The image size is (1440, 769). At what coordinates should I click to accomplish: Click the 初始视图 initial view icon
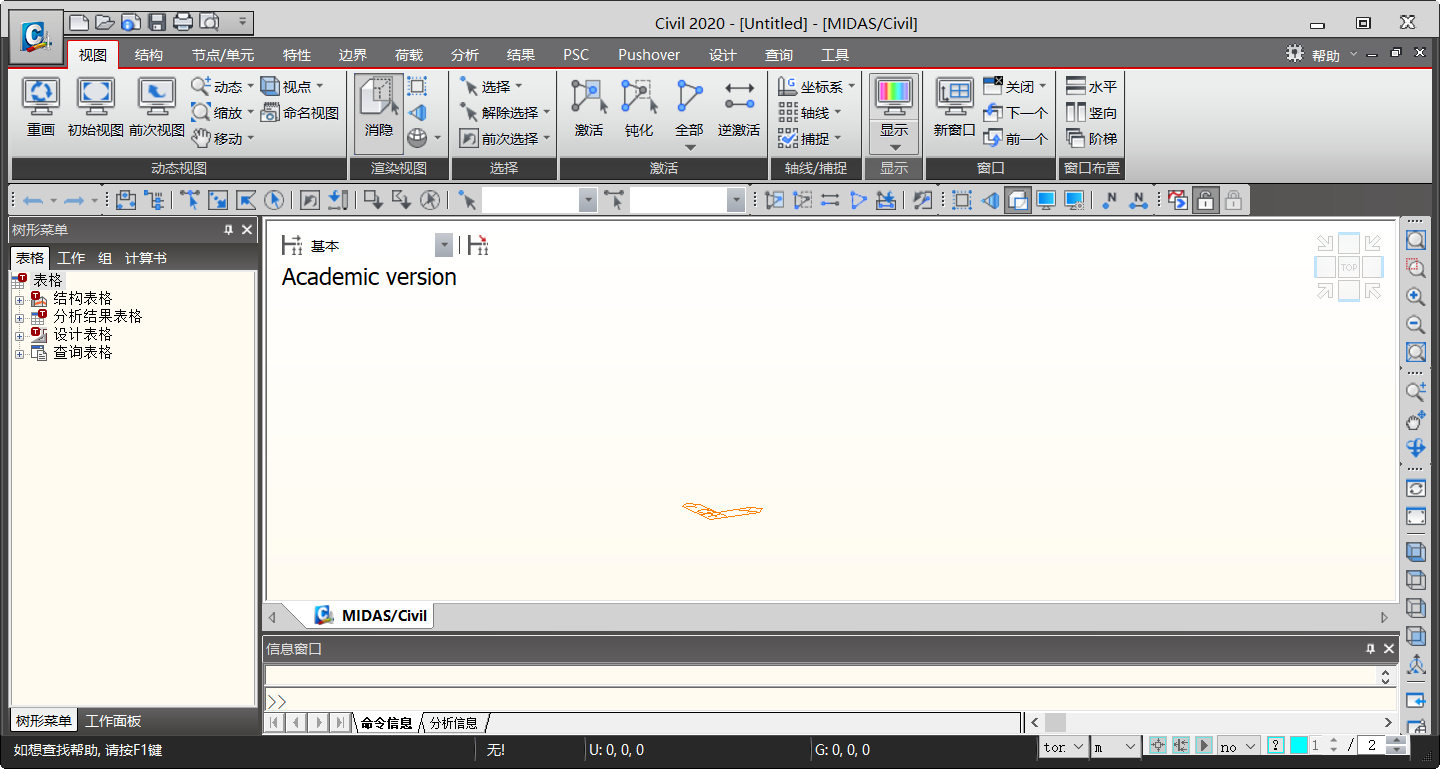click(95, 107)
